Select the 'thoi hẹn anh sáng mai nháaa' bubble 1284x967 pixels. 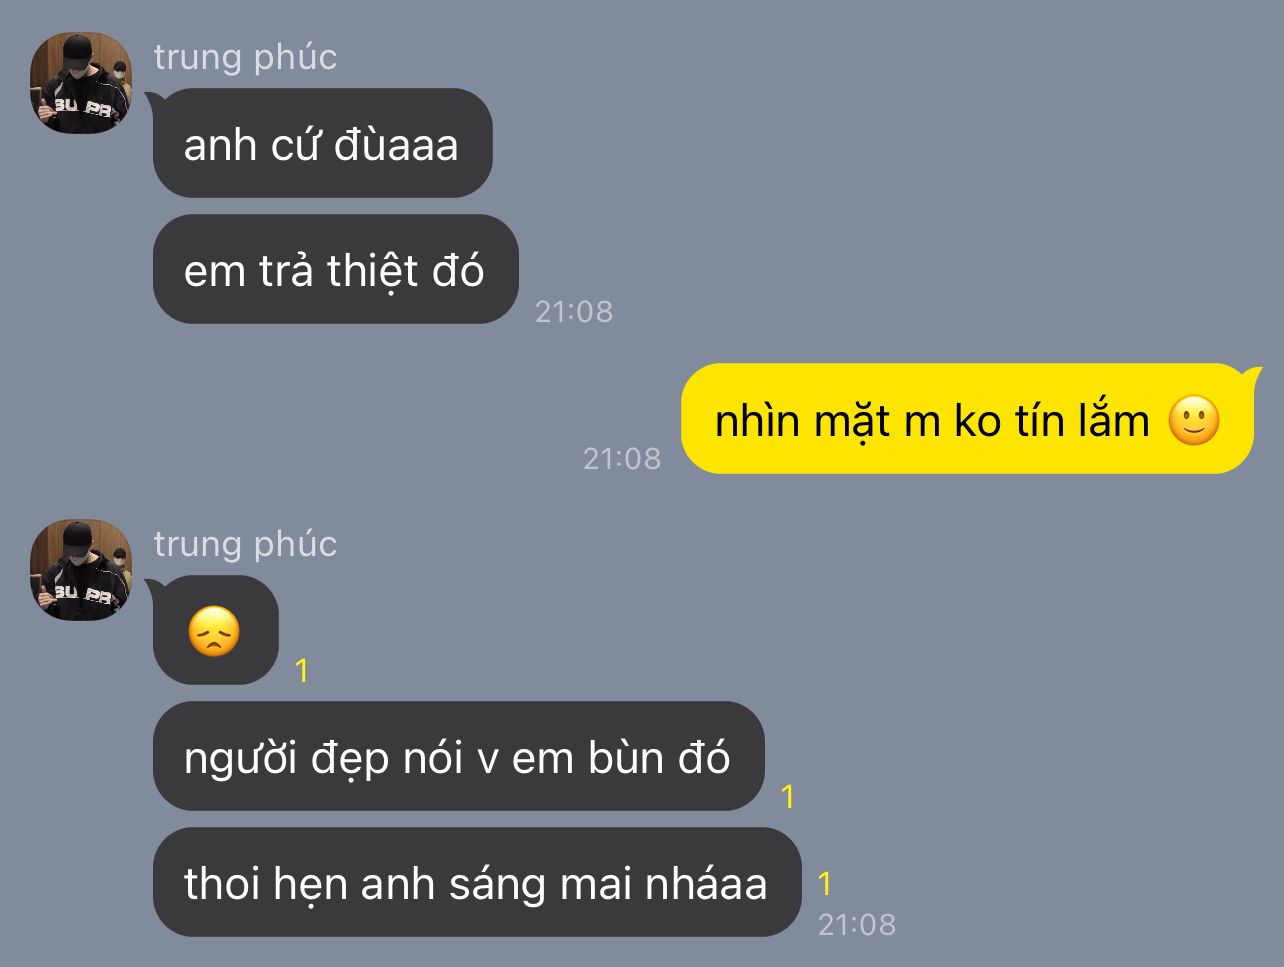[476, 883]
